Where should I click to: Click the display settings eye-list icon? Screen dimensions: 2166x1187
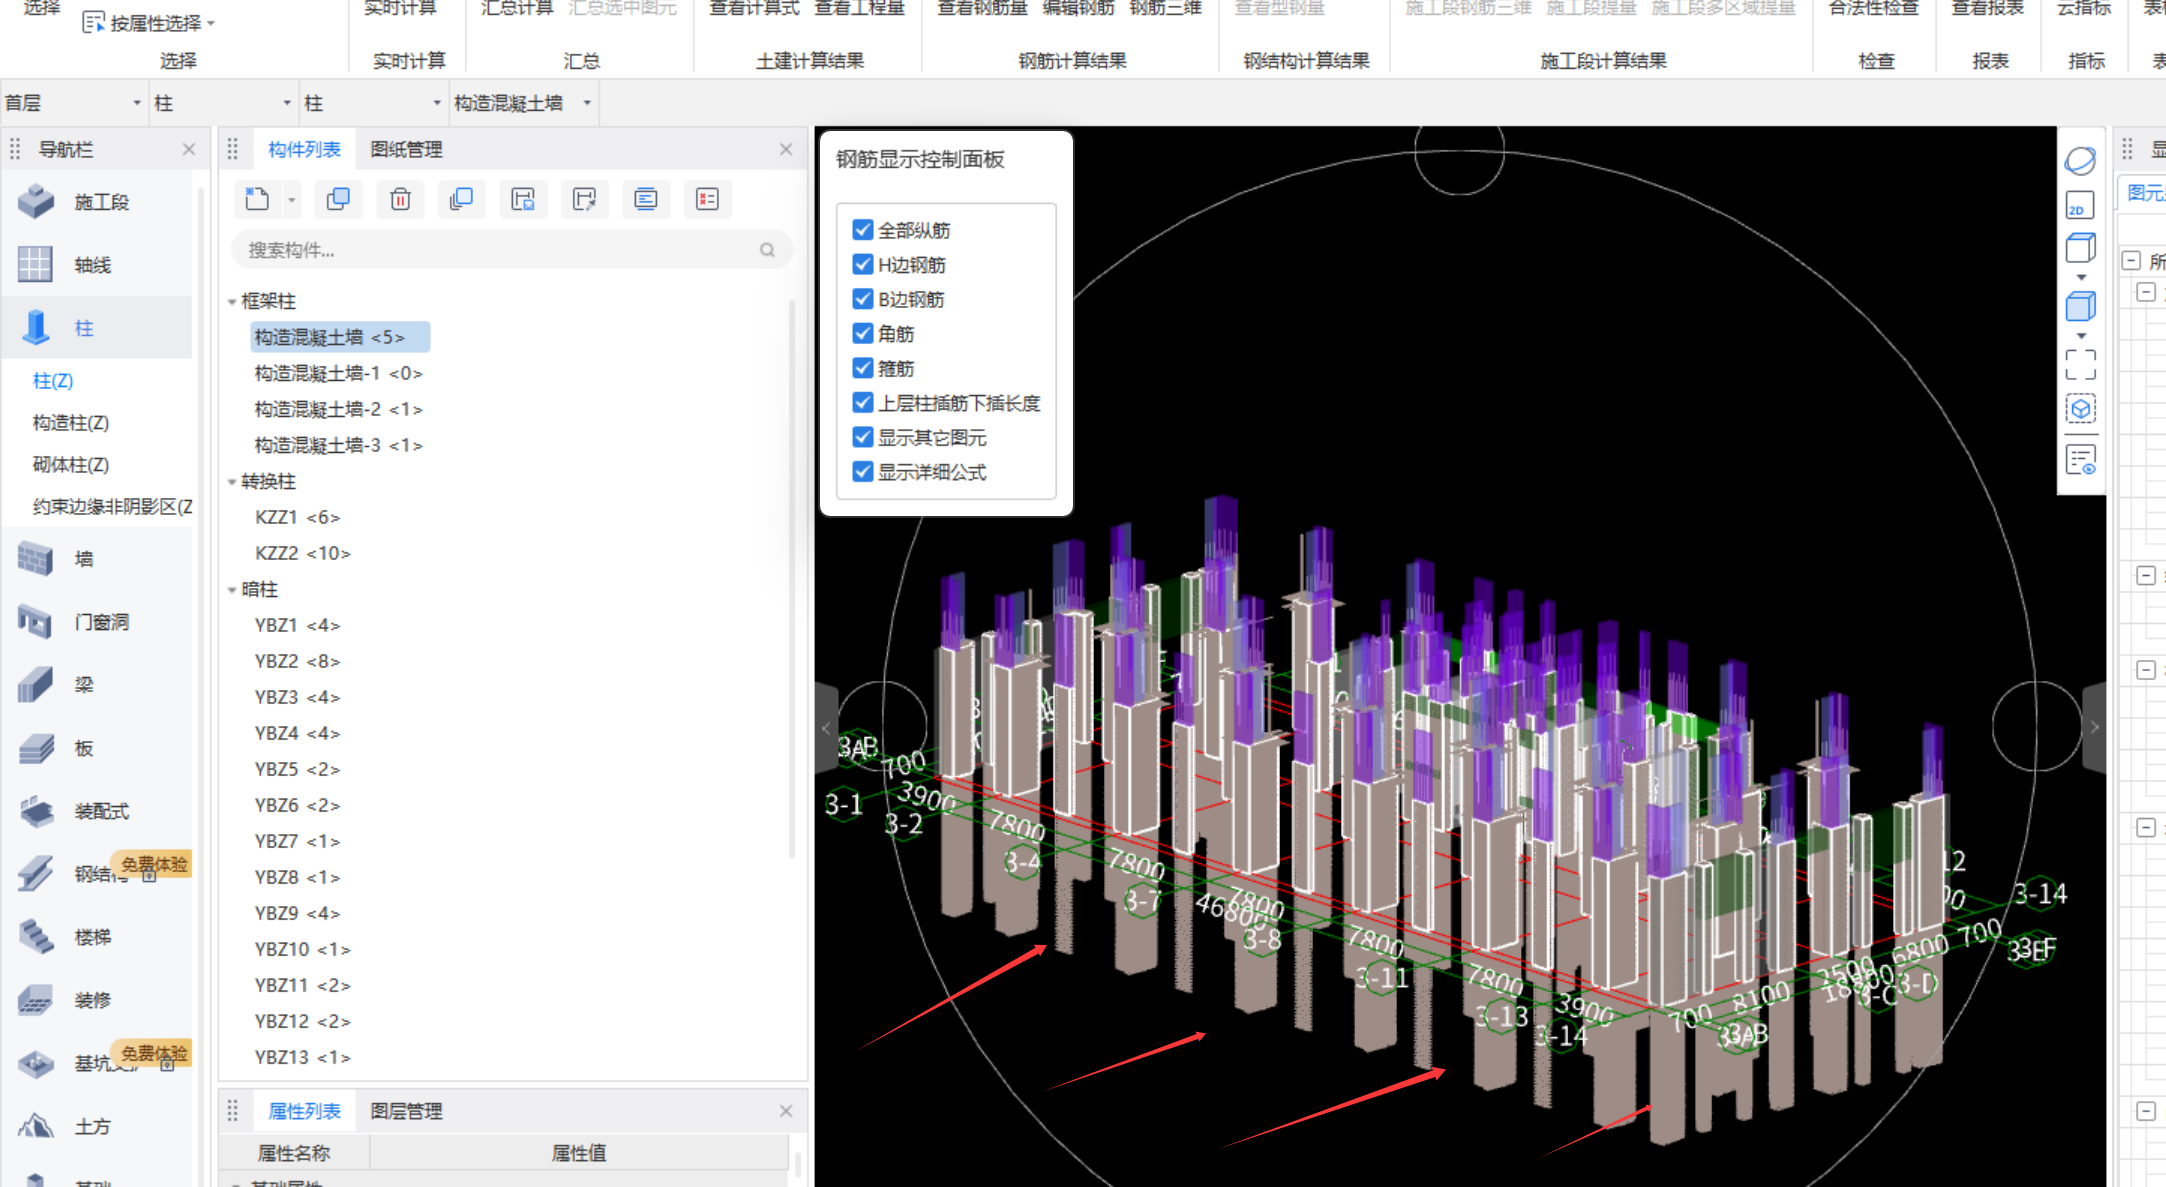[x=2080, y=460]
